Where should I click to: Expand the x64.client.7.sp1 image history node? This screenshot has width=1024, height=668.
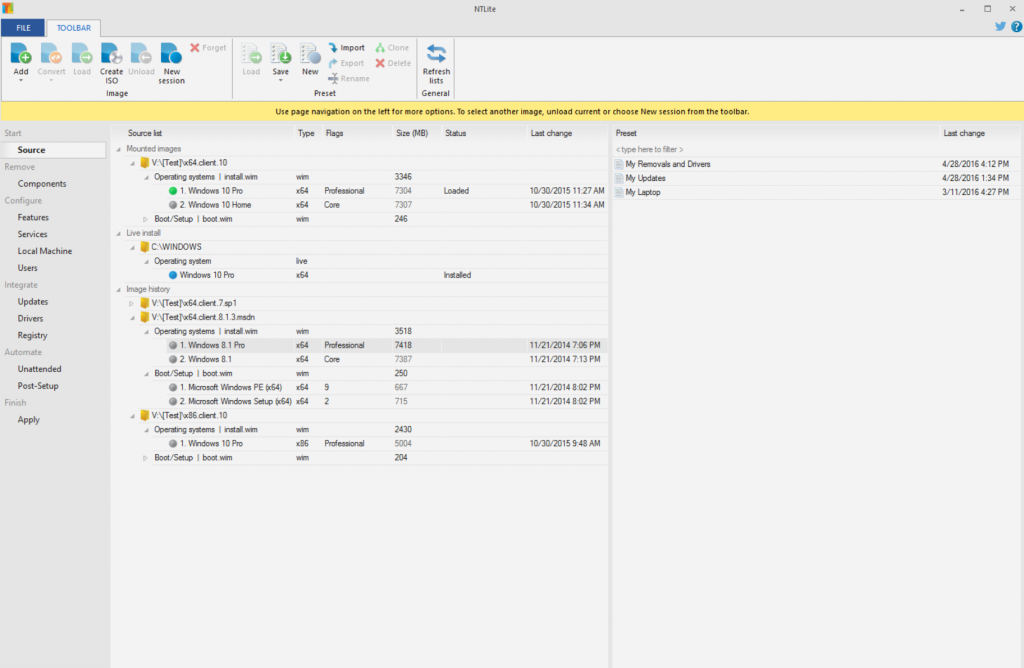coord(132,303)
